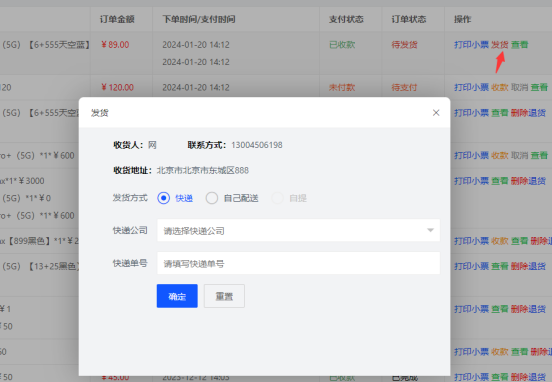
Task: Click the 下单时间/支付时间 column header
Action: 199,19
